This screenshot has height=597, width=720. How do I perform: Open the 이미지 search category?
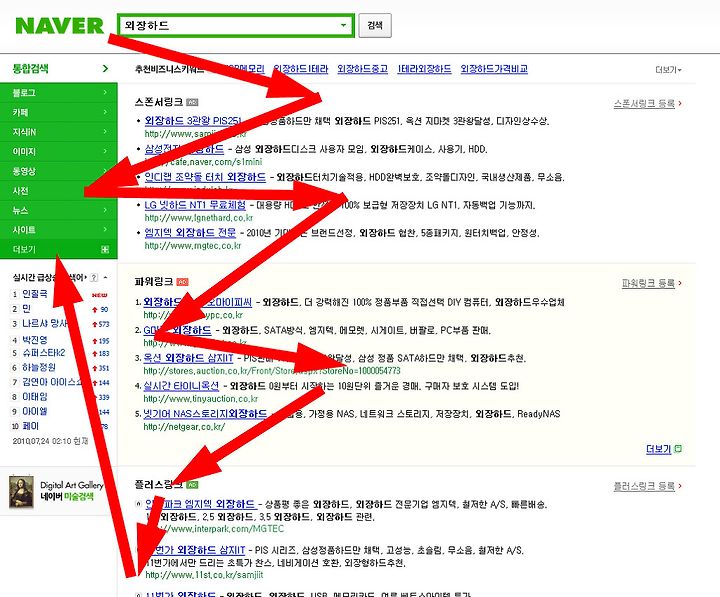[x=59, y=152]
